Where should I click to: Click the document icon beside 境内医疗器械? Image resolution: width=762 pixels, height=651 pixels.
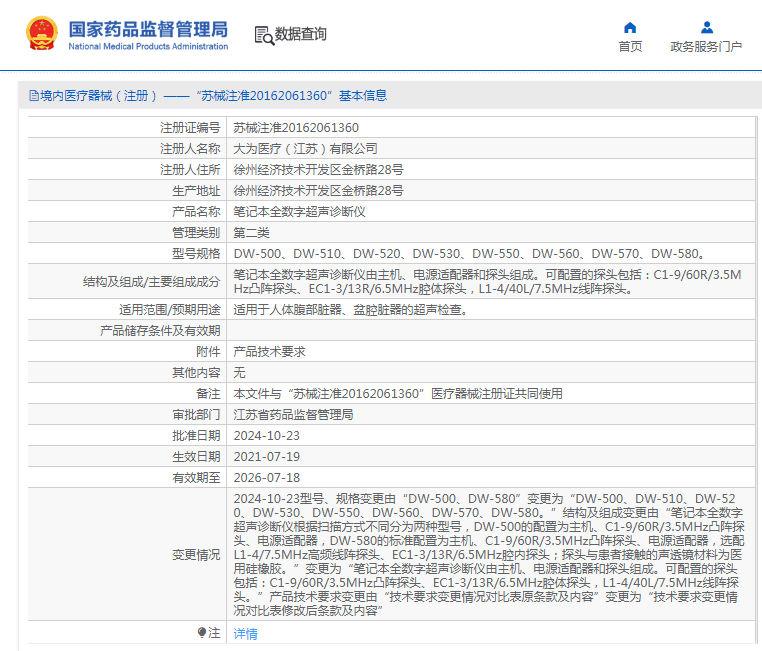33,96
